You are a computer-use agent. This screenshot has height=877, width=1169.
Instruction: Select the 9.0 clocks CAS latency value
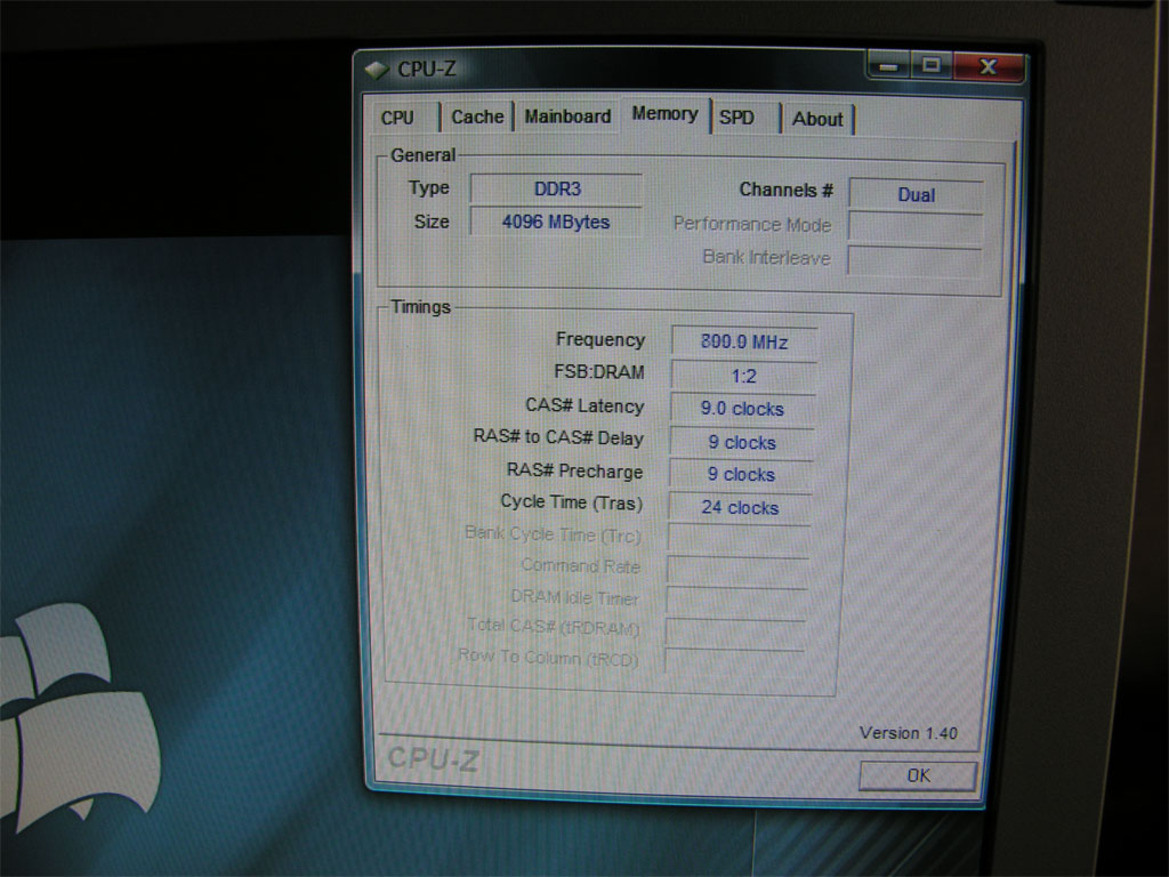click(742, 409)
